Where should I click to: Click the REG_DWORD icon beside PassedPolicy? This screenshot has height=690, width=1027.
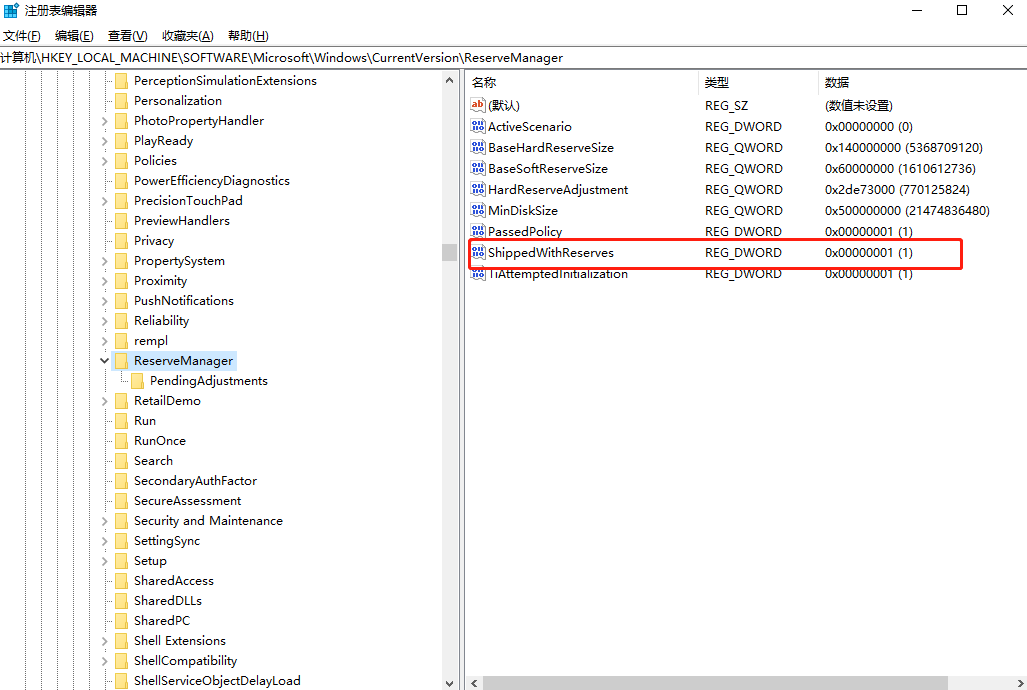[x=478, y=231]
